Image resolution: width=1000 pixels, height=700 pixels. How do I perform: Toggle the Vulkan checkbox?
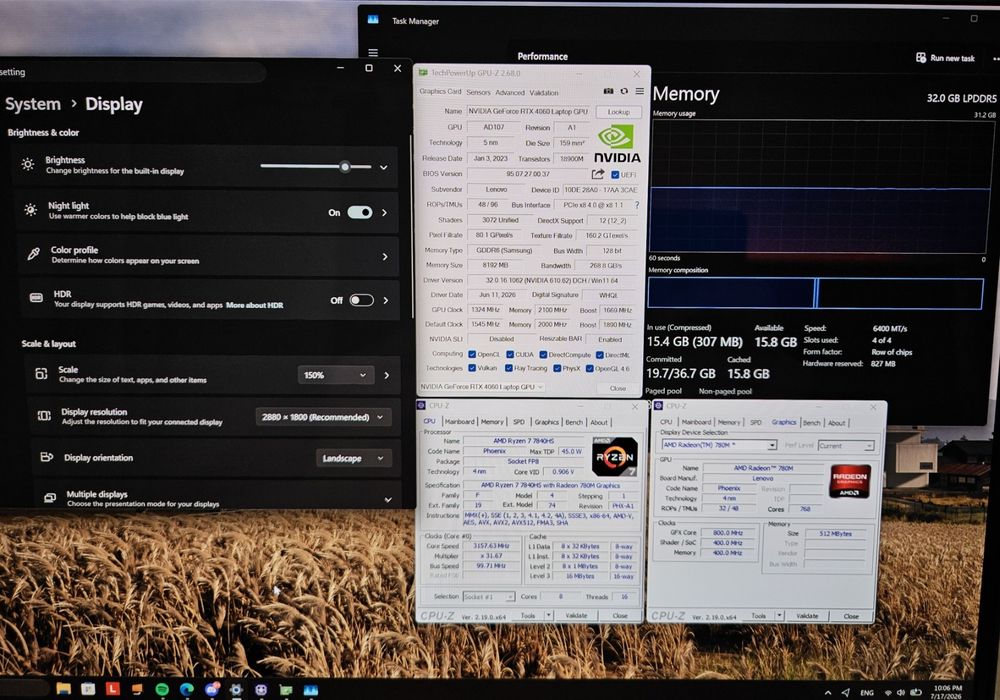point(472,368)
